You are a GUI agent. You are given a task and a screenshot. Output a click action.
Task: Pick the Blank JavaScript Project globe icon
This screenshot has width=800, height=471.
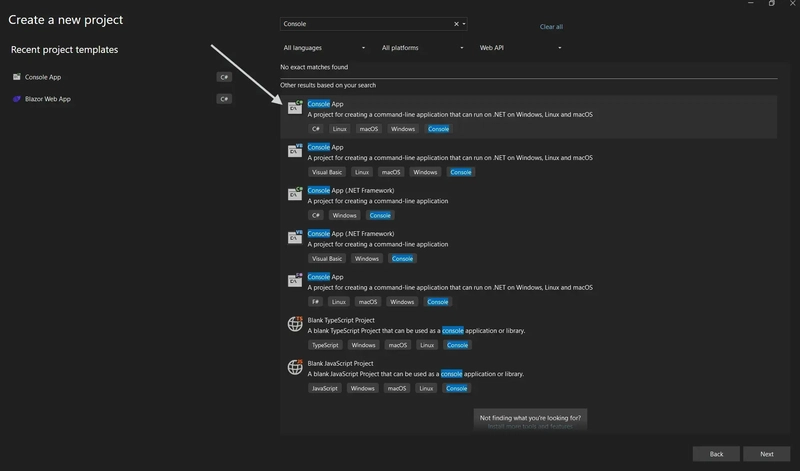coord(295,367)
